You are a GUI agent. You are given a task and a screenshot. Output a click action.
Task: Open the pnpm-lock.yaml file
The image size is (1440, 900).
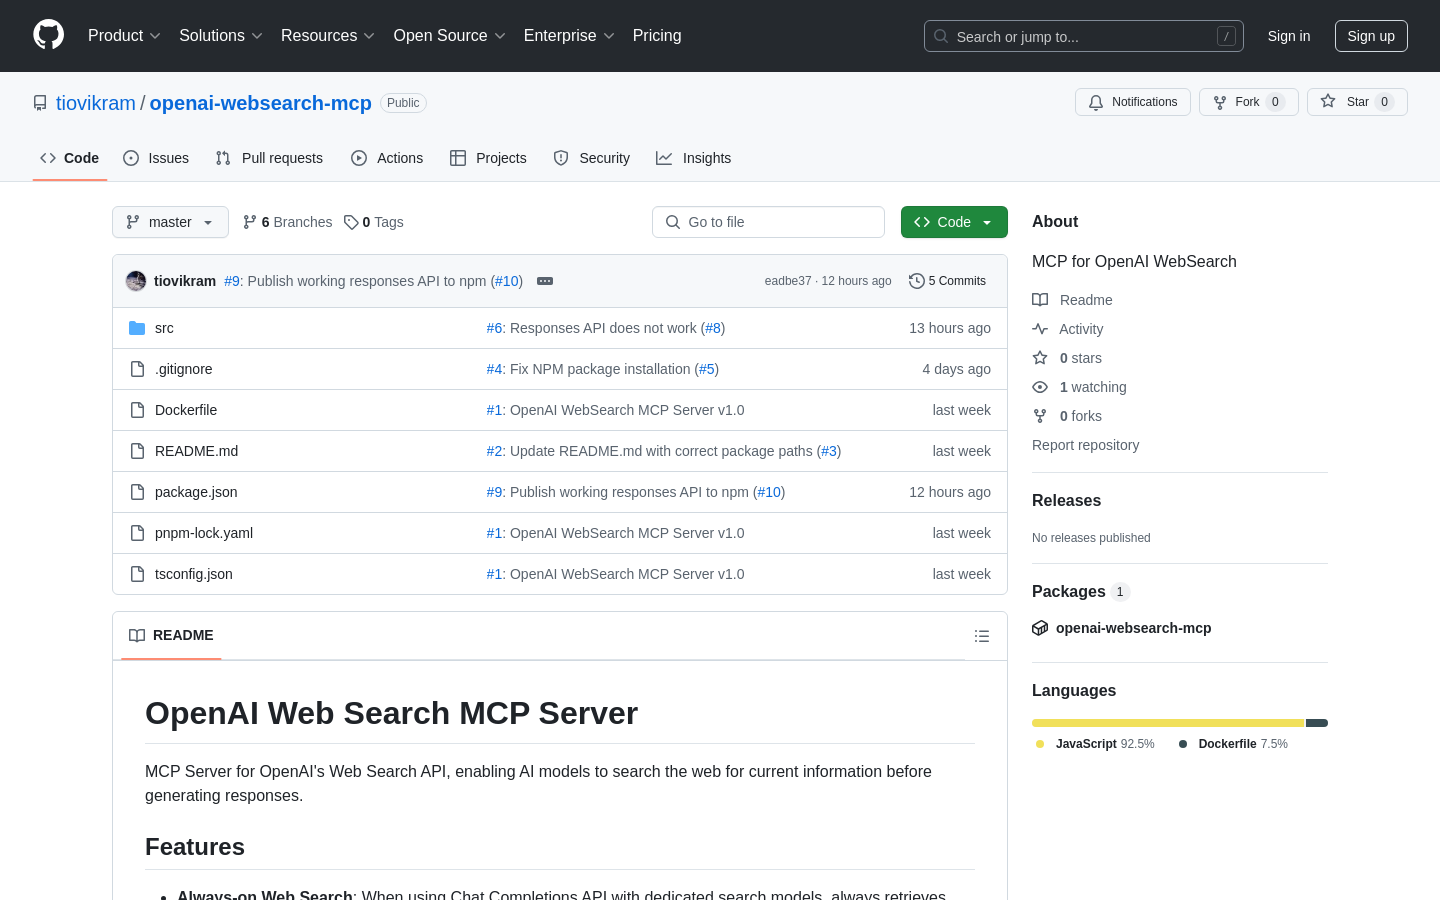204,533
